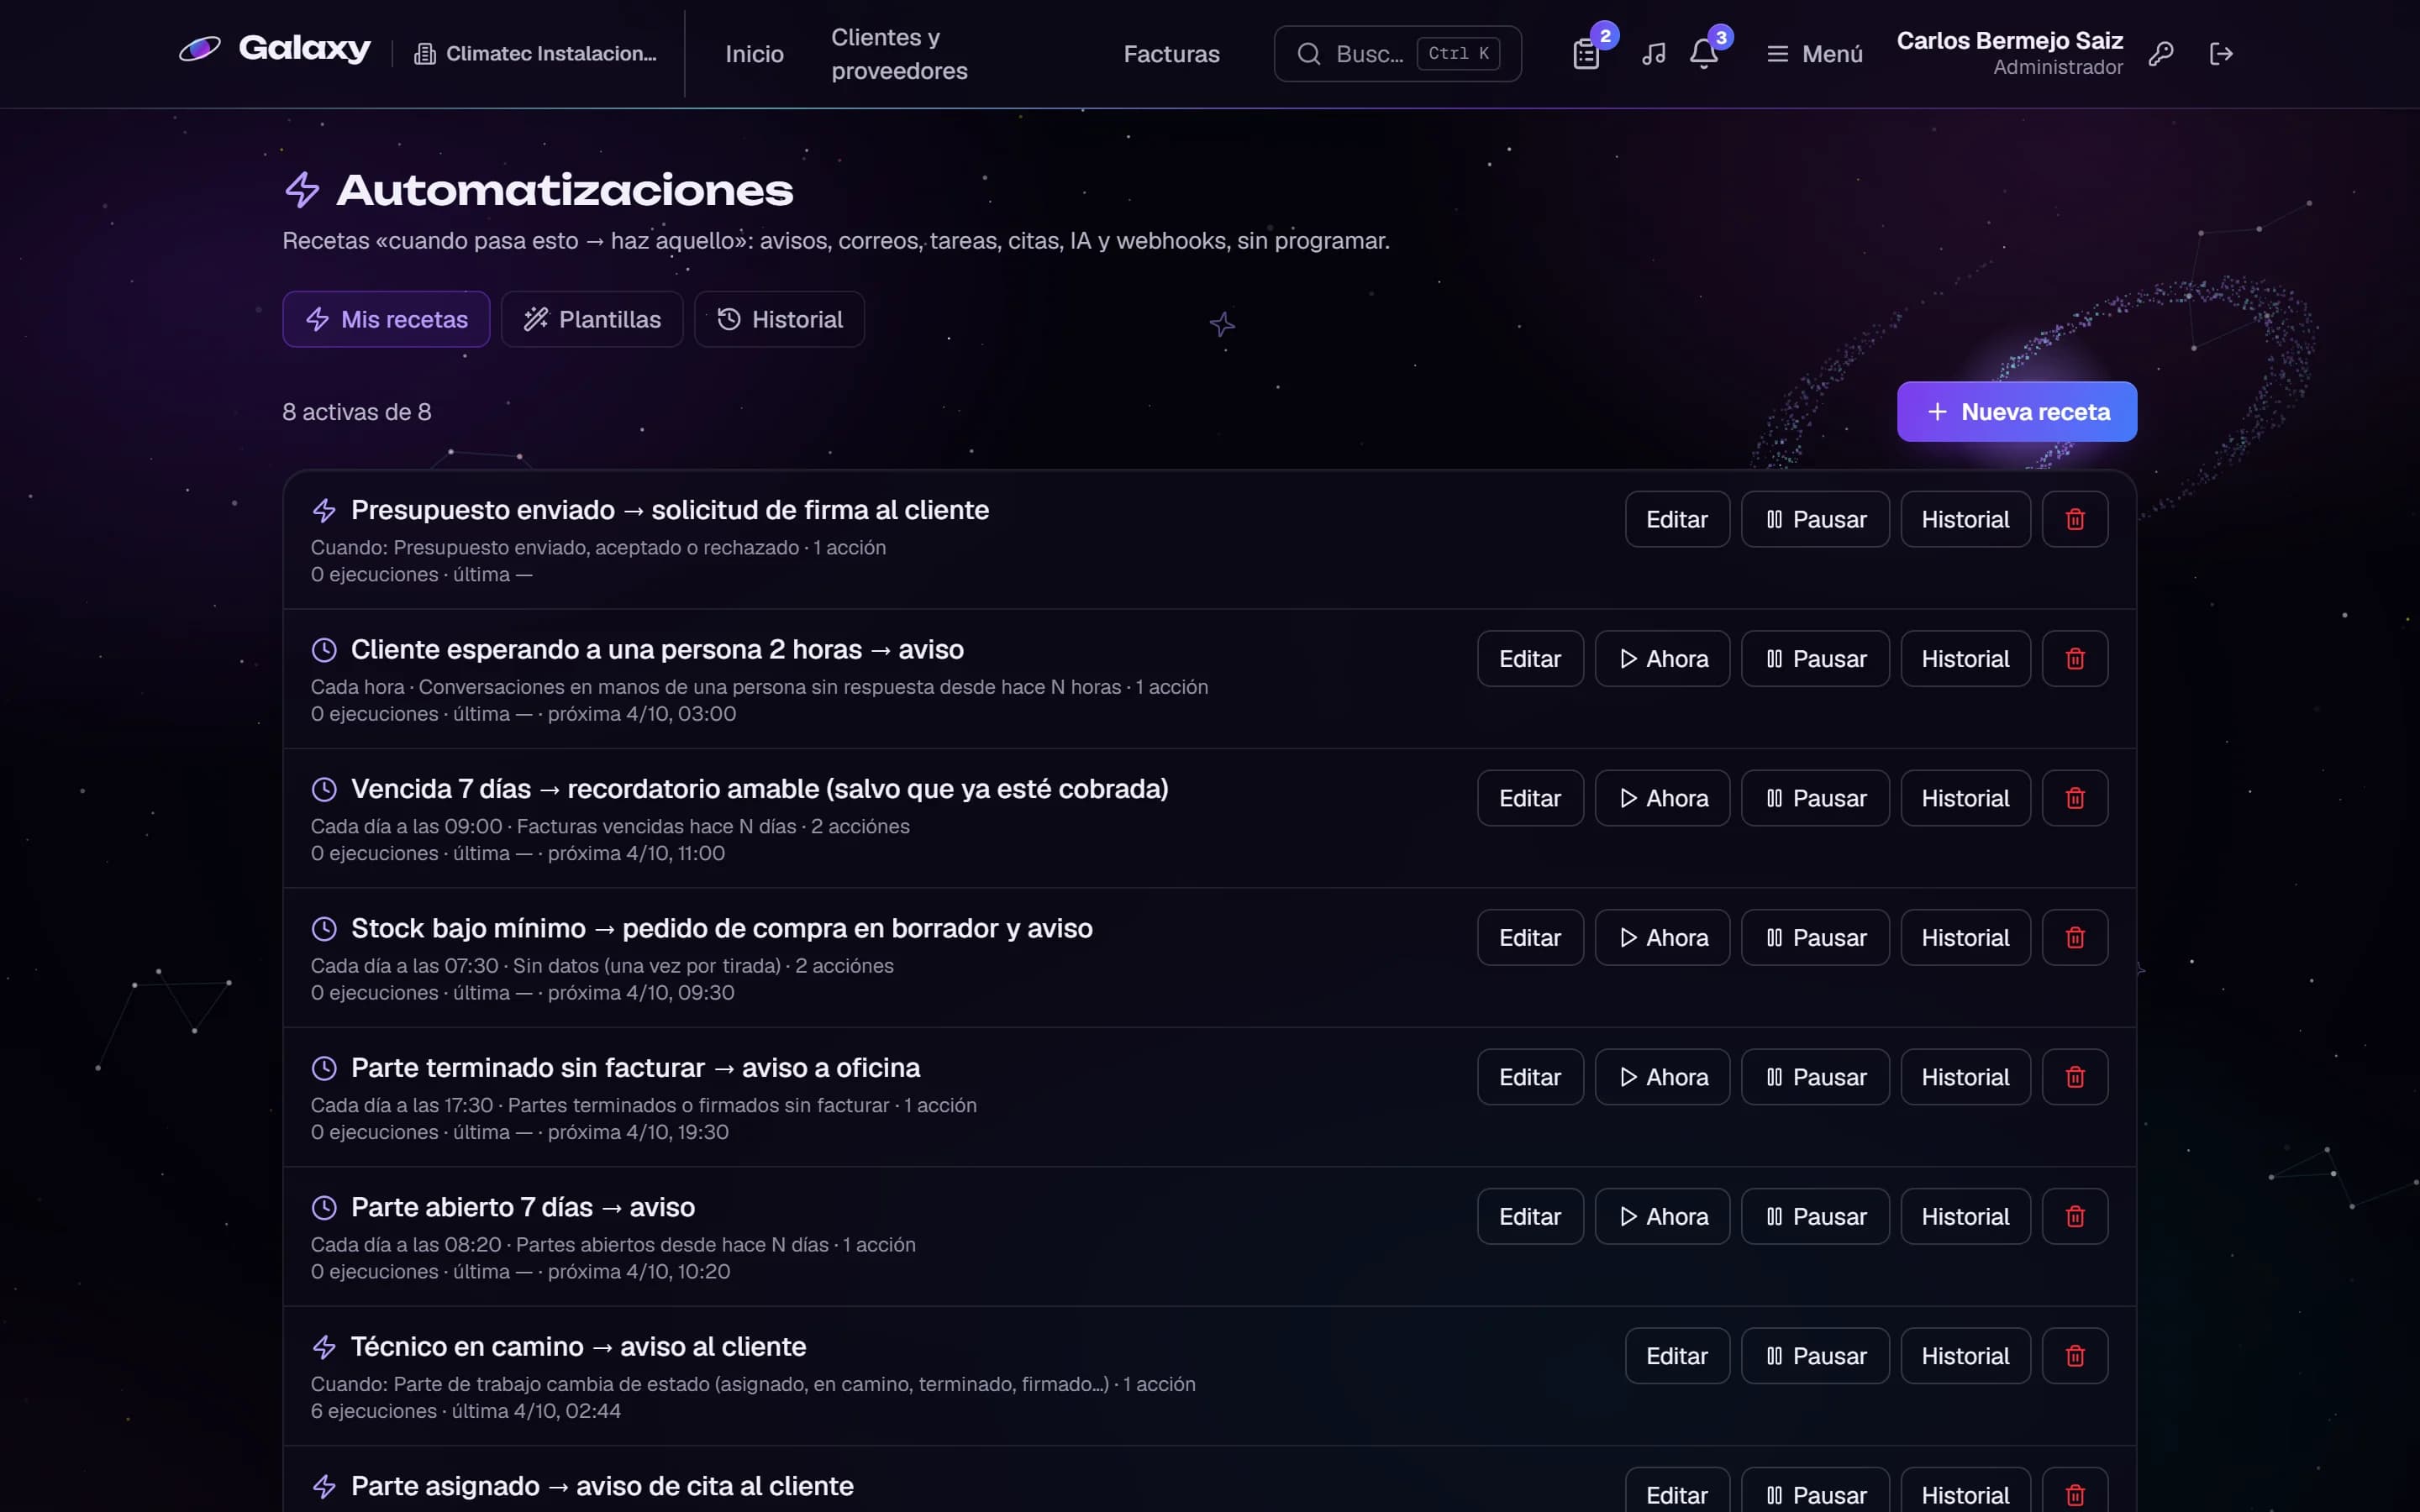This screenshot has height=1512, width=2420.
Task: Open the clipboard tasks icon with badge 2
Action: (x=1586, y=54)
